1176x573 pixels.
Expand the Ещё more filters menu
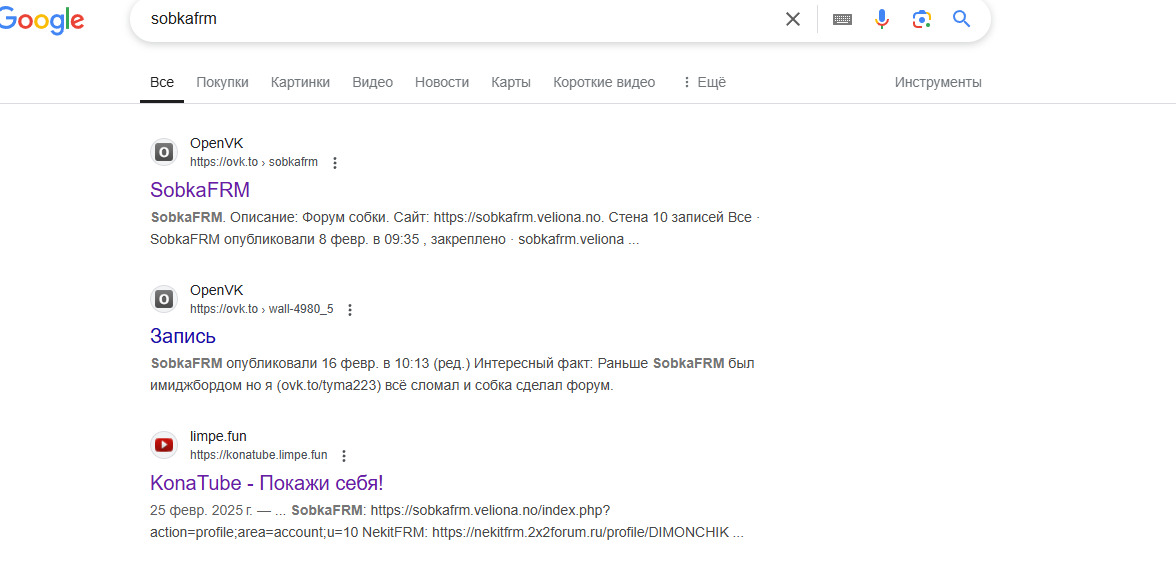[x=703, y=82]
